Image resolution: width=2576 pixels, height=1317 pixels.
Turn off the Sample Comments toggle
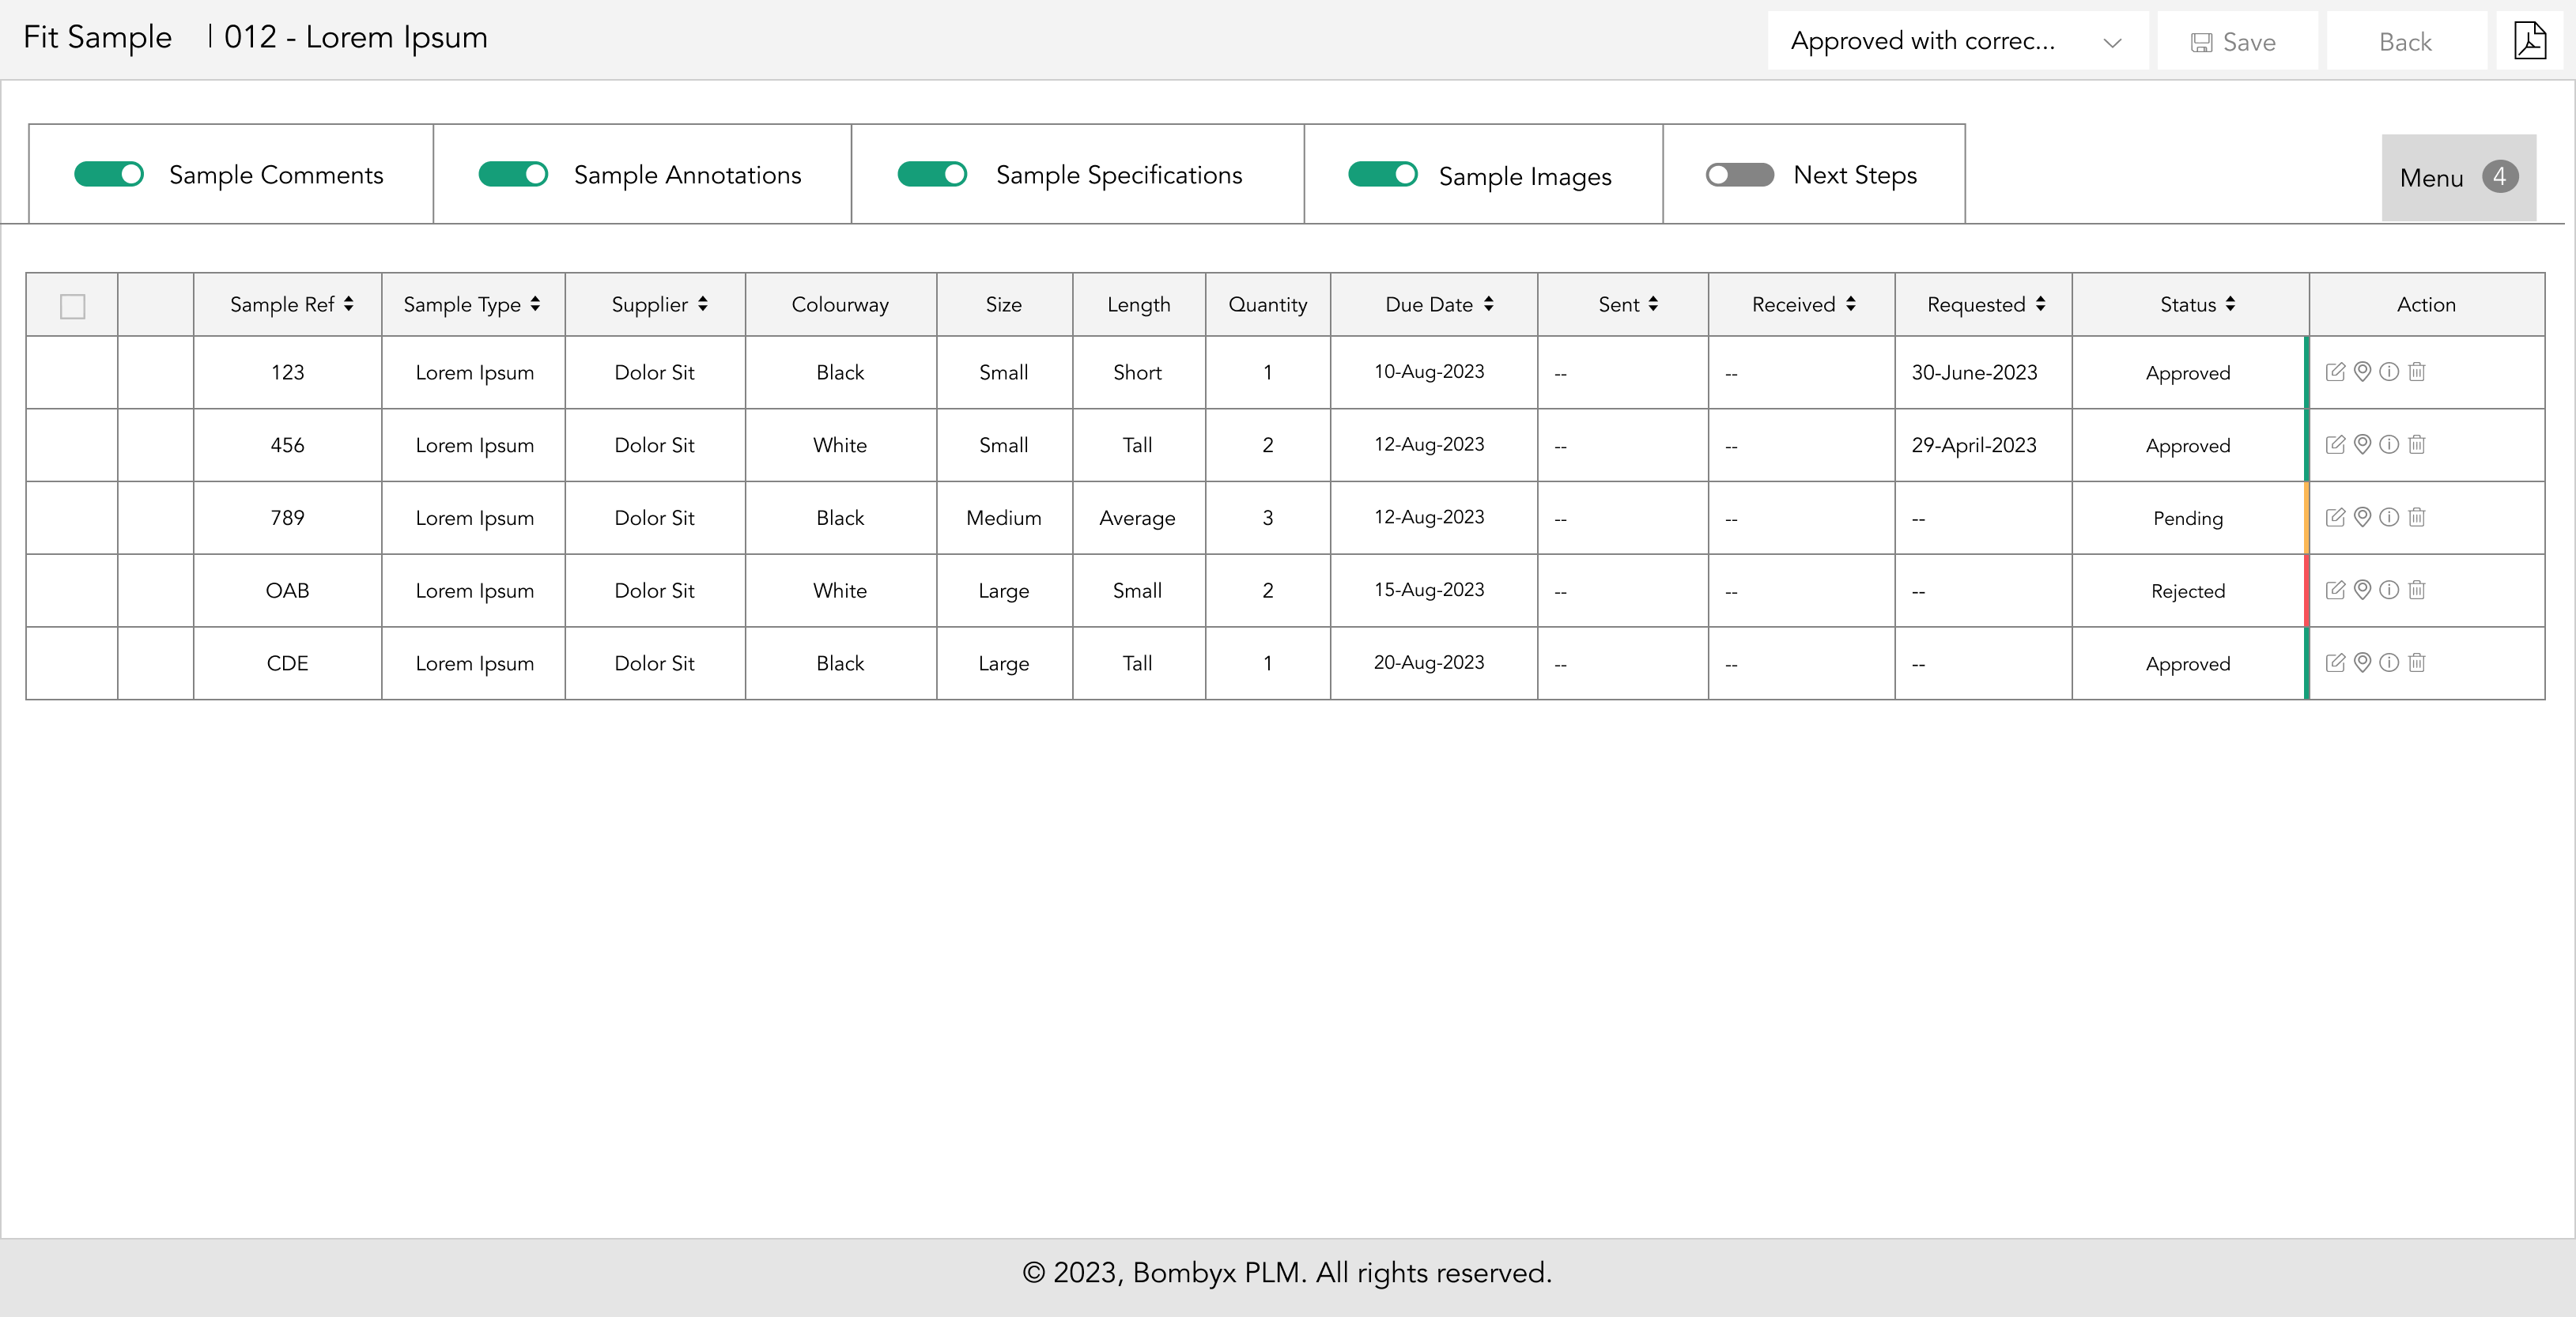[x=109, y=175]
